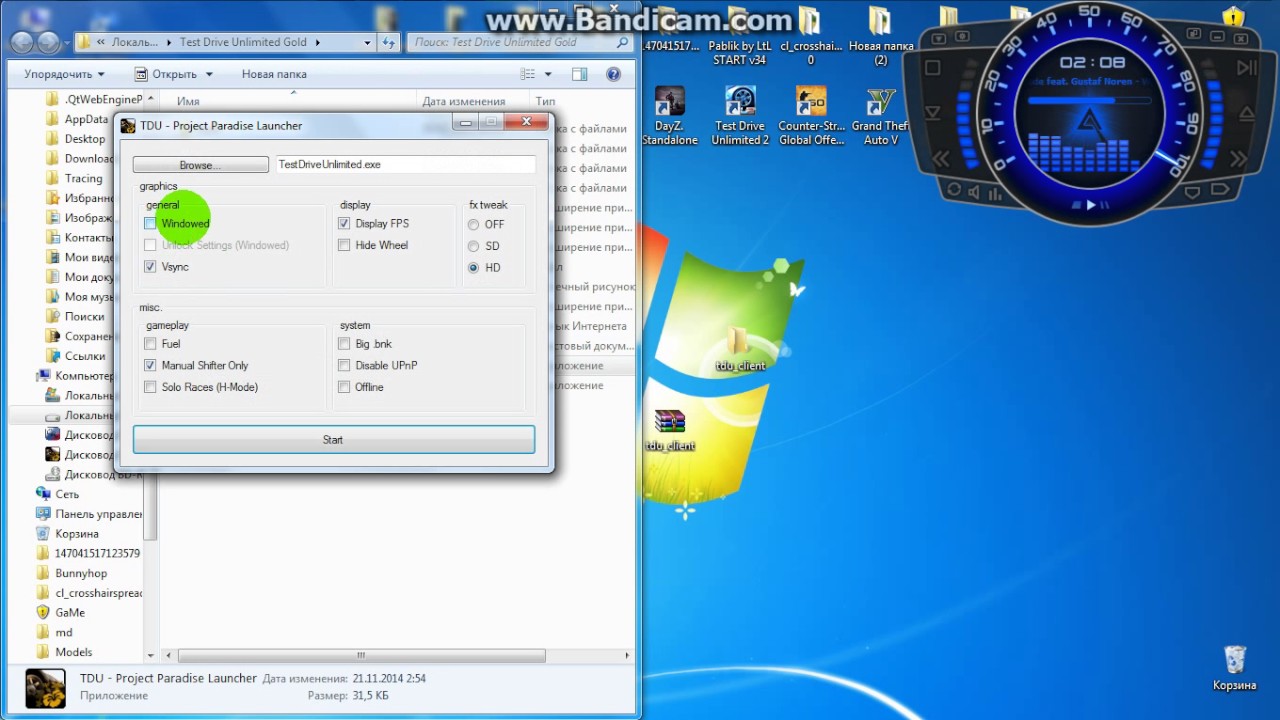Click the Back arrow in Explorer

tap(23, 42)
